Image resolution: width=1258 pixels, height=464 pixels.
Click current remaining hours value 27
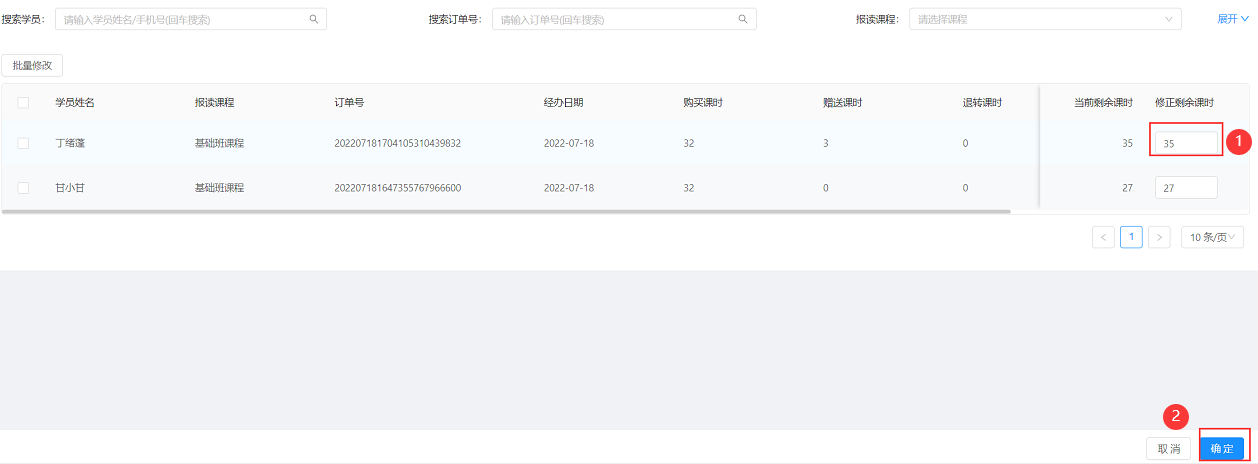click(1127, 188)
